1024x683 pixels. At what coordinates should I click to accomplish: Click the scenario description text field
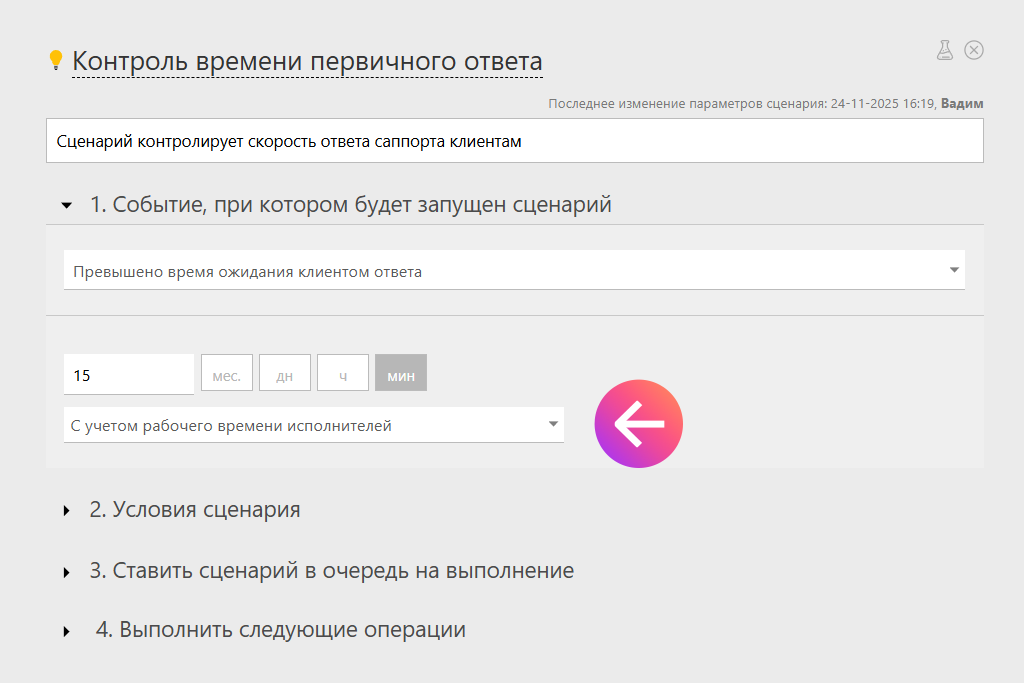click(514, 141)
